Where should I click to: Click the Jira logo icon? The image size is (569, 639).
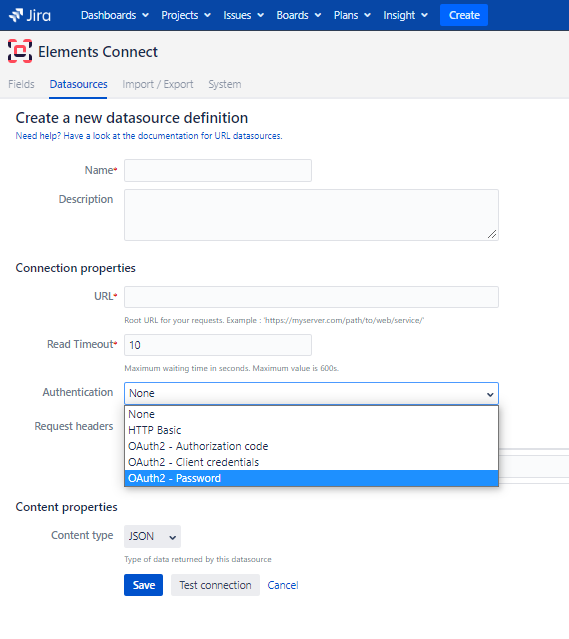click(x=16, y=15)
